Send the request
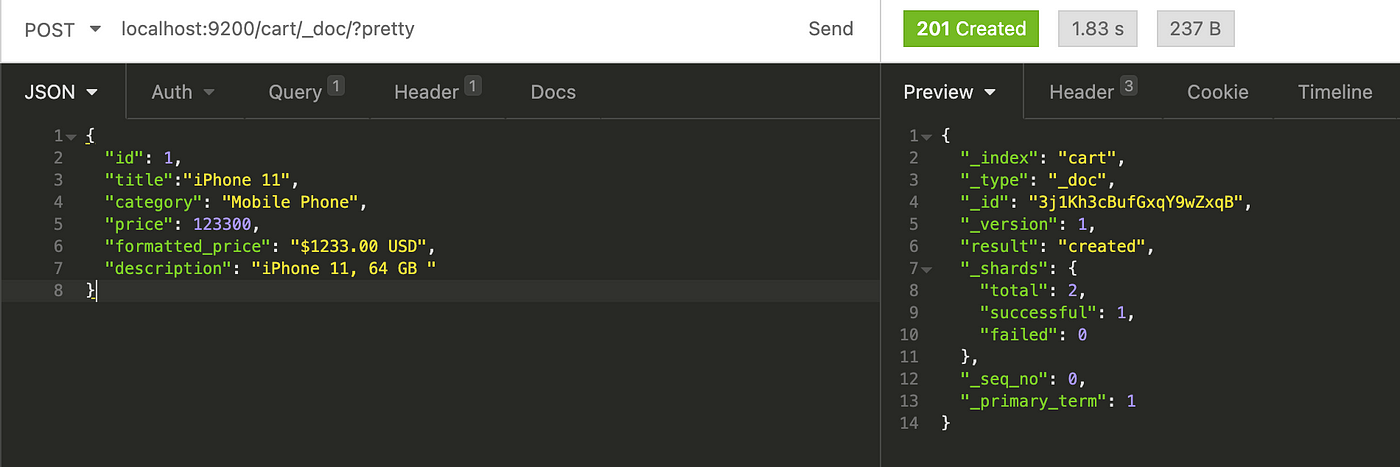Viewport: 1400px width, 467px height. (x=830, y=29)
